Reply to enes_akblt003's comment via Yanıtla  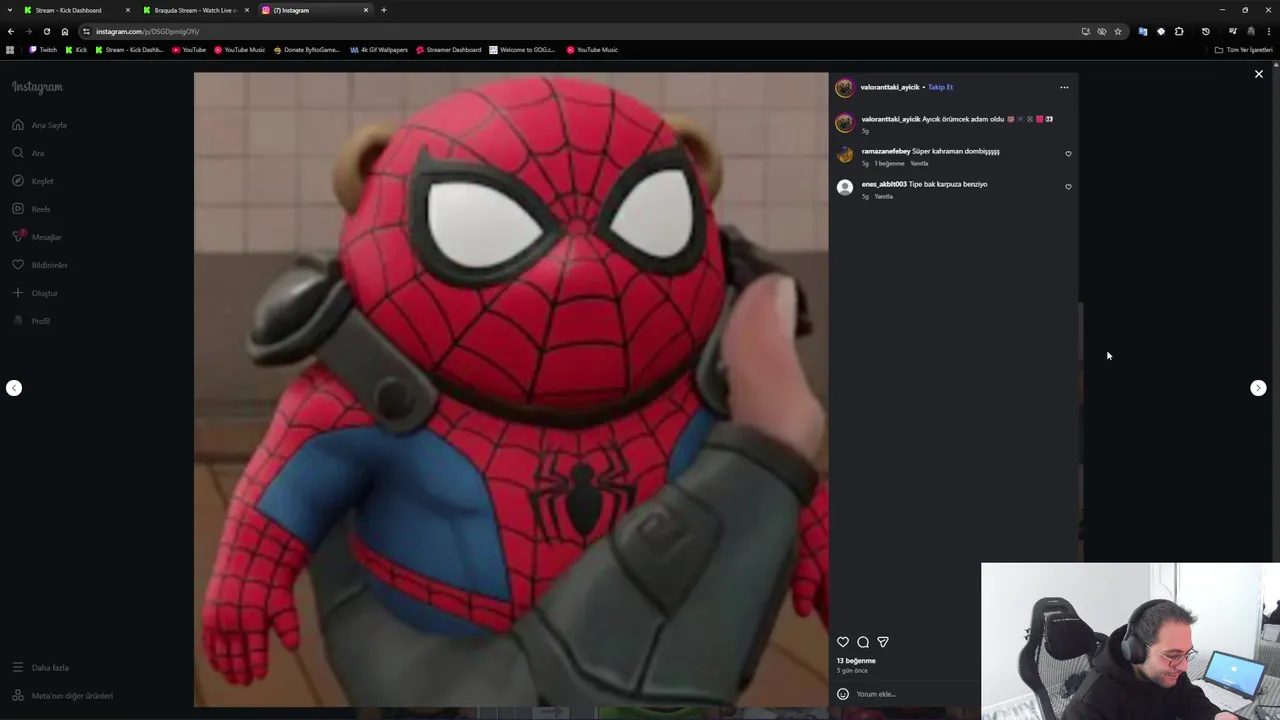(x=884, y=196)
